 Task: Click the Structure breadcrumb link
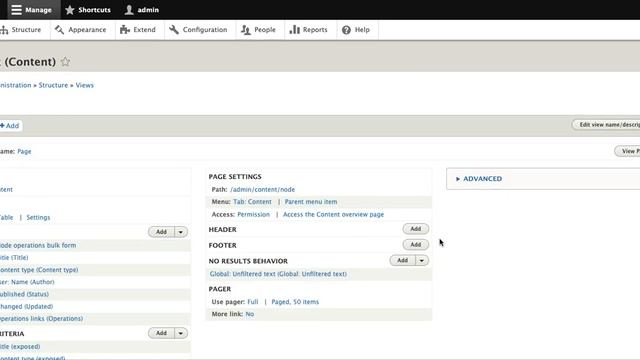click(53, 85)
